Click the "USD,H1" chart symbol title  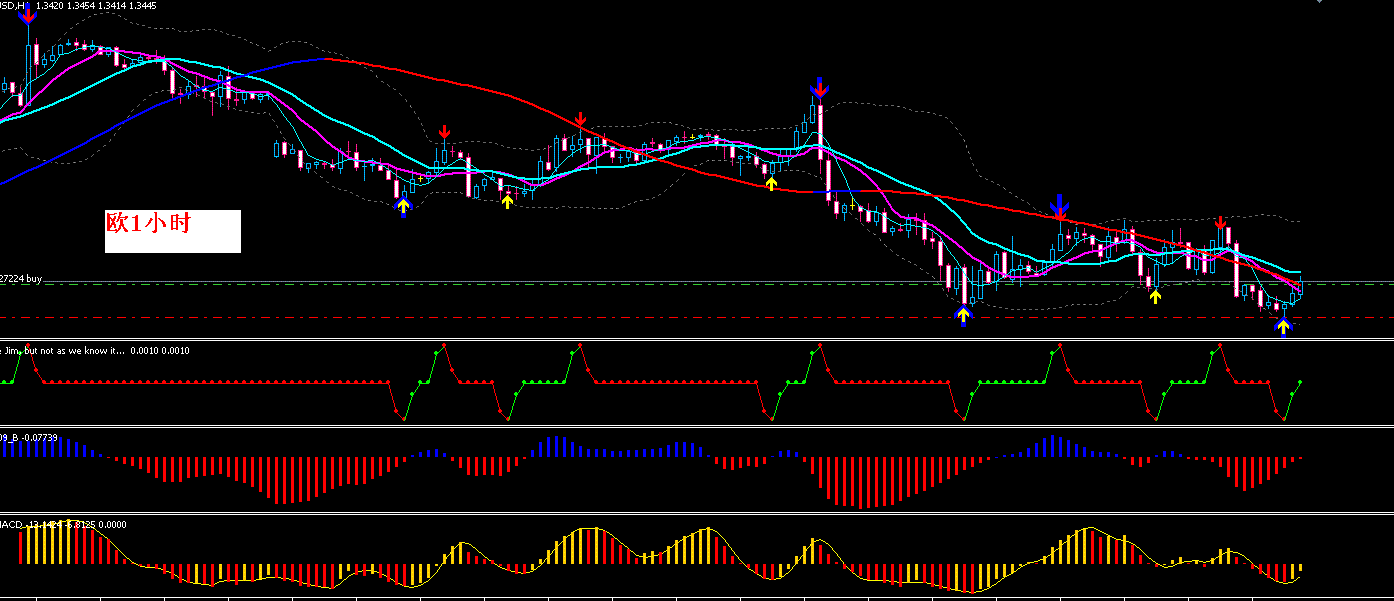pyautogui.click(x=14, y=5)
